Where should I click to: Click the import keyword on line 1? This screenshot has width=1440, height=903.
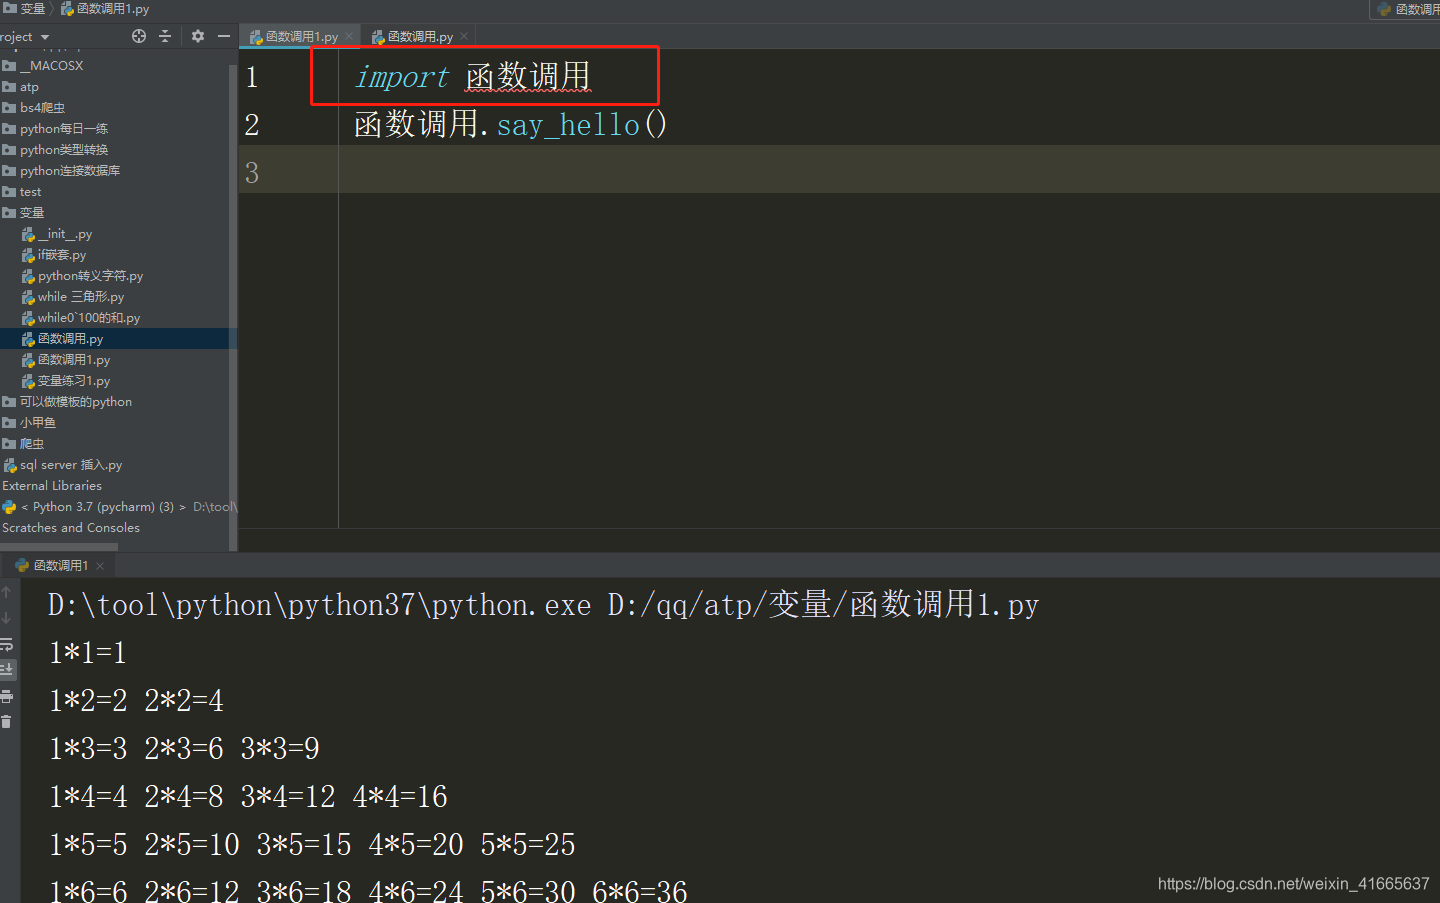(x=402, y=77)
